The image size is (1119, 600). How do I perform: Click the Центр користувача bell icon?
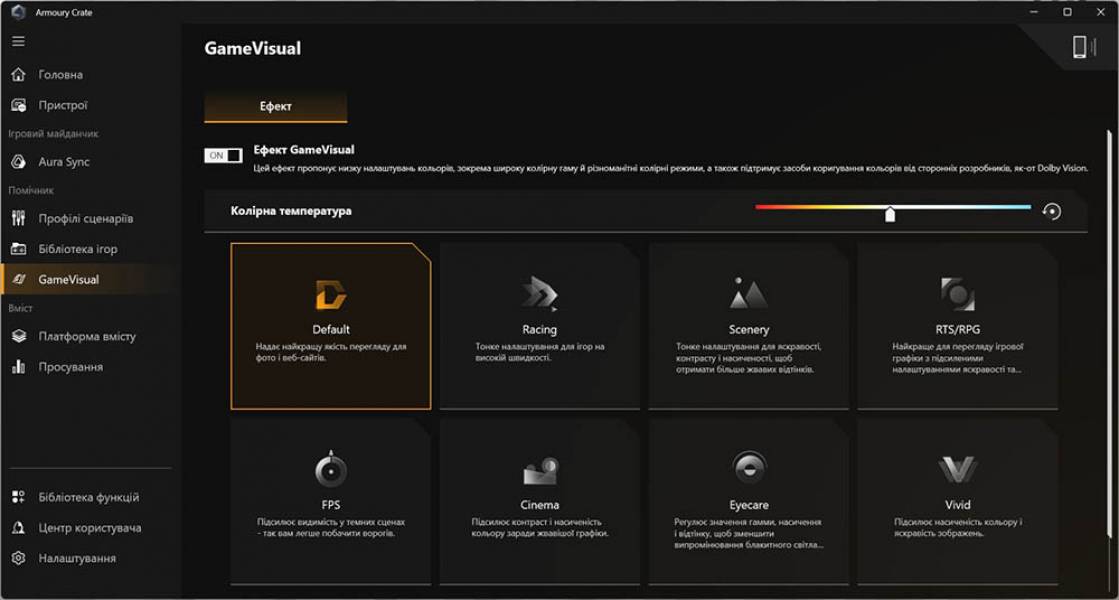(19, 528)
